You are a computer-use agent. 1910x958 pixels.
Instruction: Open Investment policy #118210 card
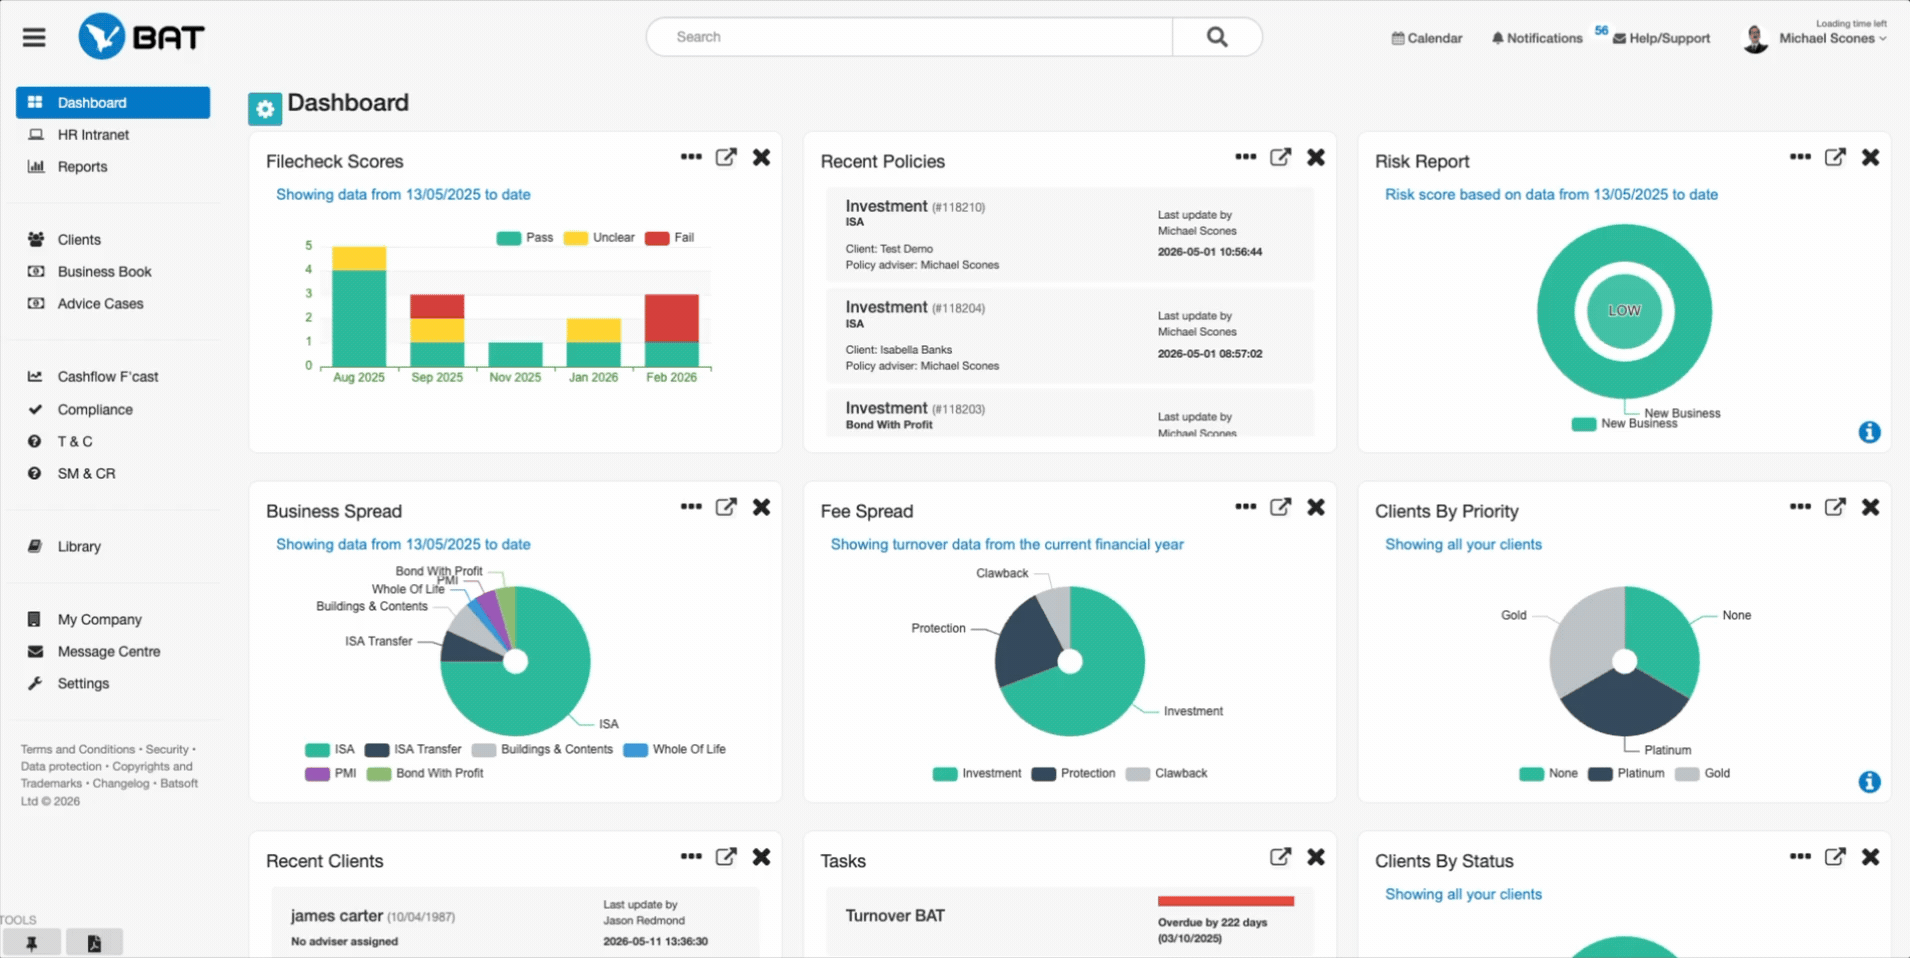point(1070,235)
